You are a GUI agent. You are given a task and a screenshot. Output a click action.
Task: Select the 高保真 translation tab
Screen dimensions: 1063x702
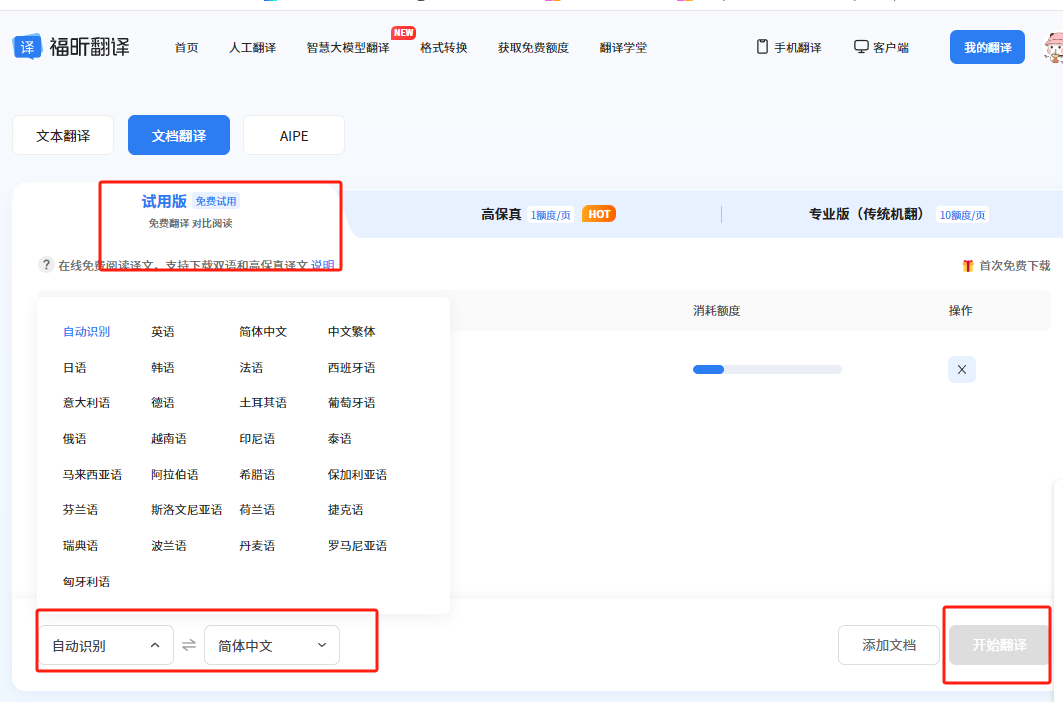[548, 214]
